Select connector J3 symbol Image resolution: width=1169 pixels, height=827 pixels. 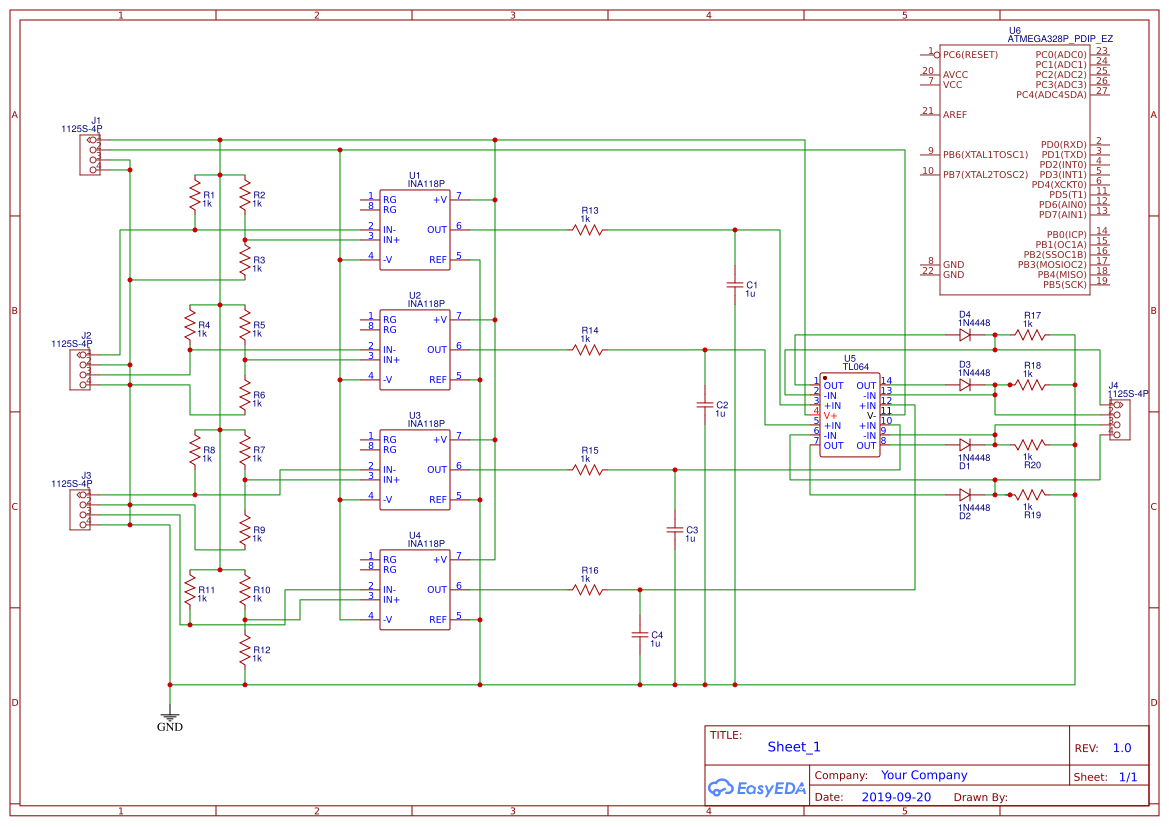(80, 509)
